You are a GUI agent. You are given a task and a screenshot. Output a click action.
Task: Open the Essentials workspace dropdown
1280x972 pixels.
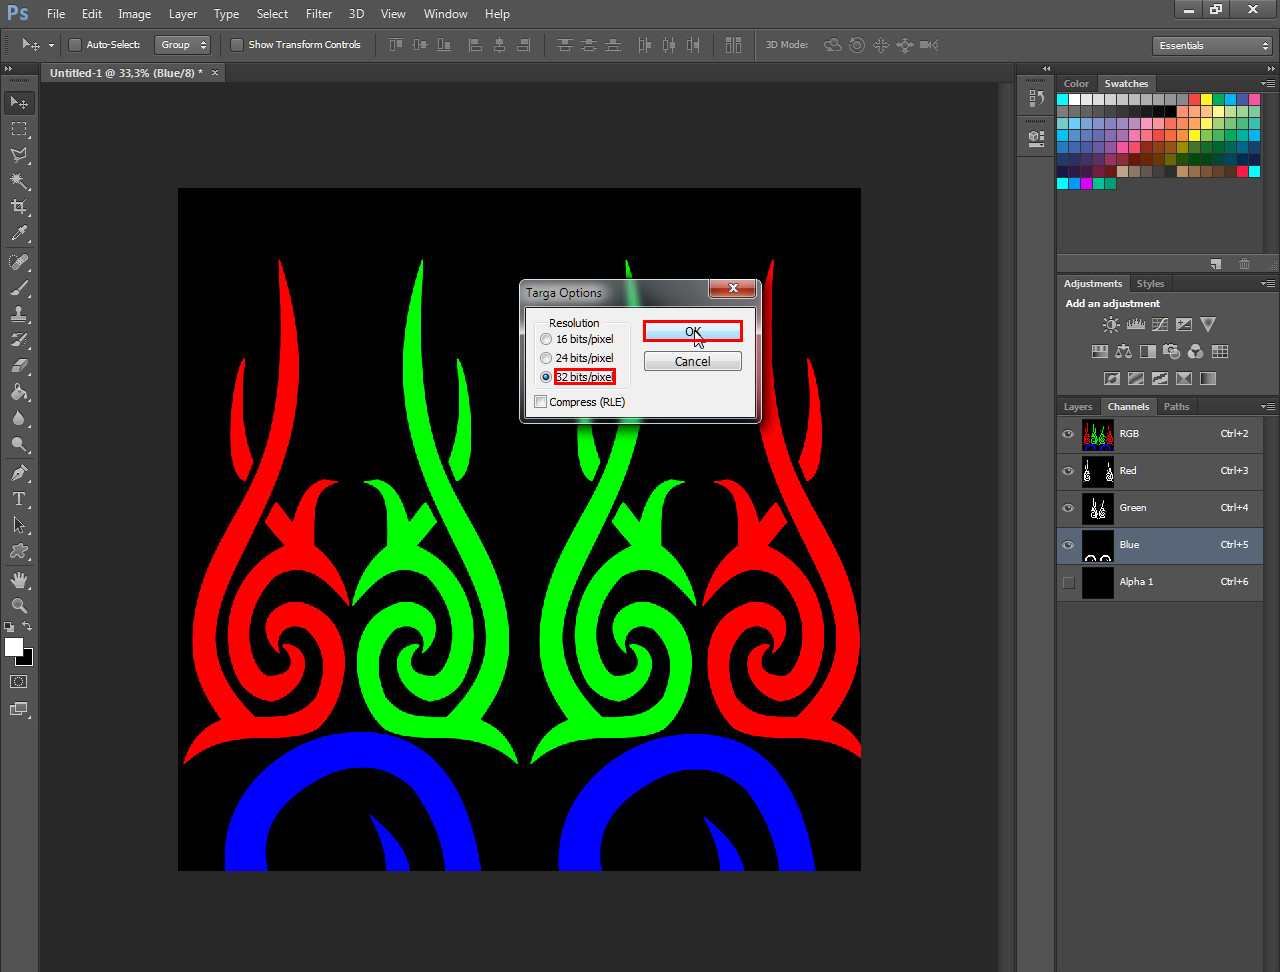click(1211, 46)
